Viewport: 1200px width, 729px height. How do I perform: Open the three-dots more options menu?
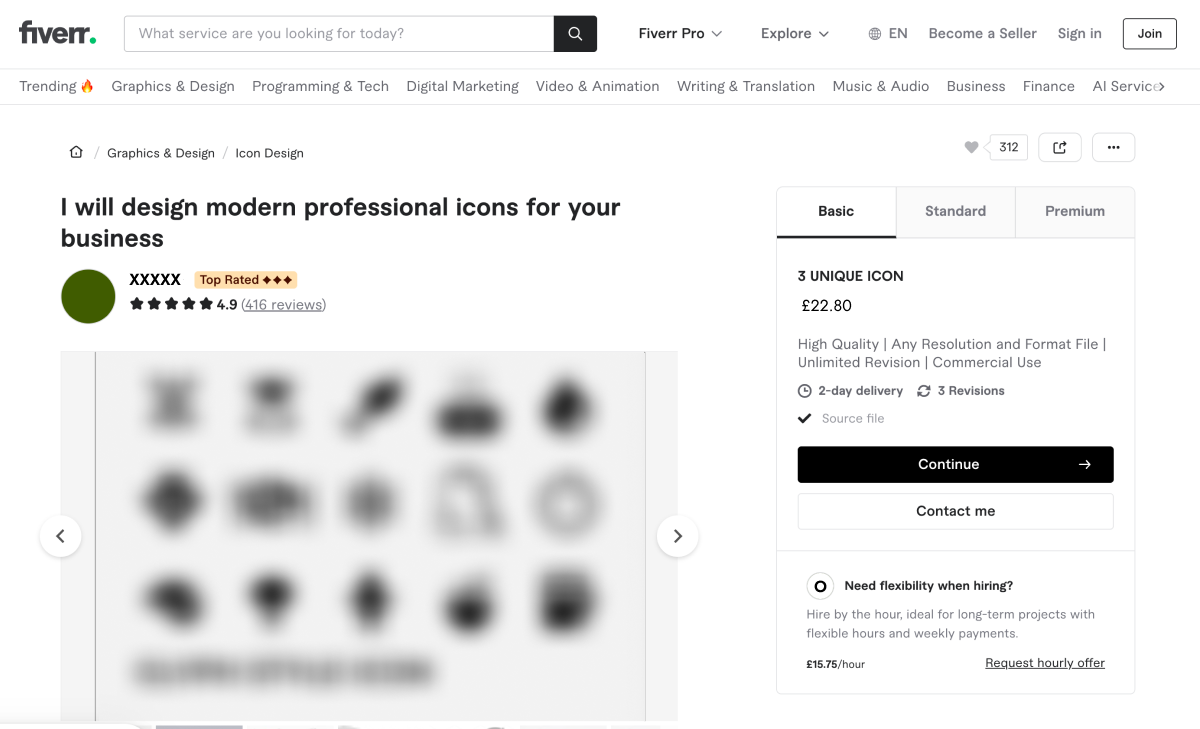pyautogui.click(x=1113, y=147)
